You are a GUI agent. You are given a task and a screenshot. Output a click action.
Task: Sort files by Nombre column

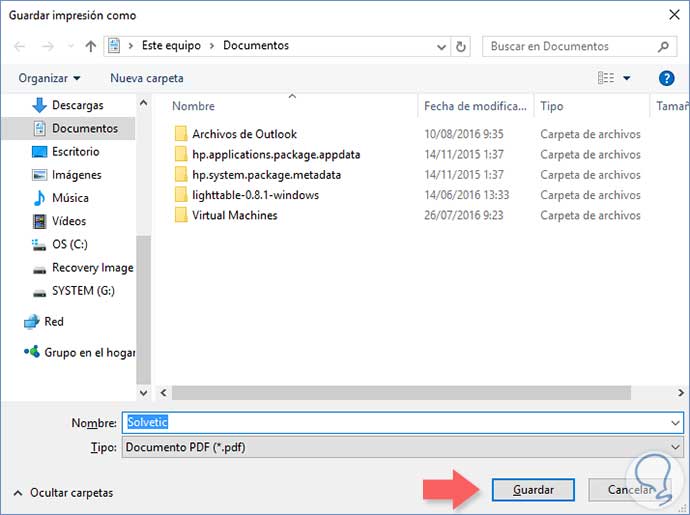(193, 106)
